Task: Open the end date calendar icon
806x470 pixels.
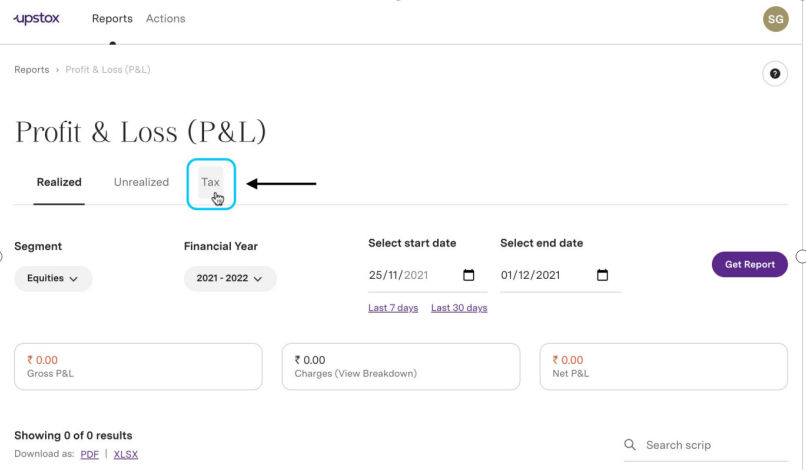Action: pos(602,275)
